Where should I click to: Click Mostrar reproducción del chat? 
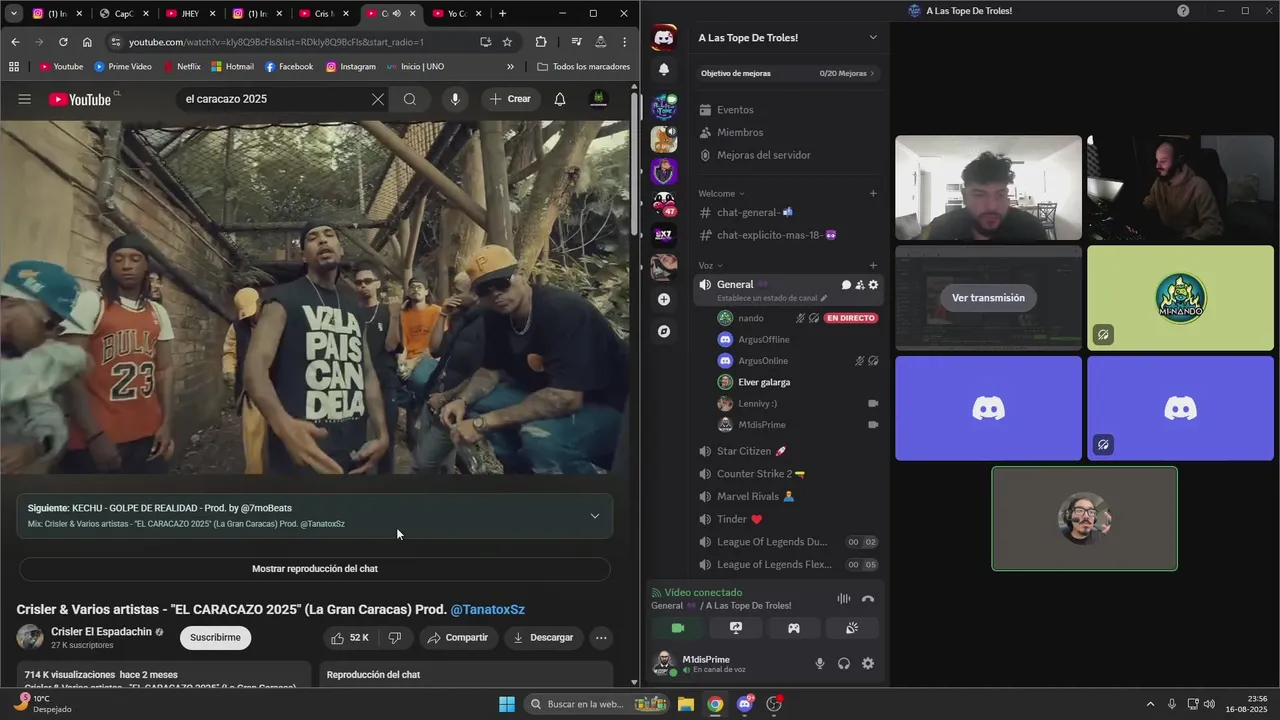click(315, 569)
